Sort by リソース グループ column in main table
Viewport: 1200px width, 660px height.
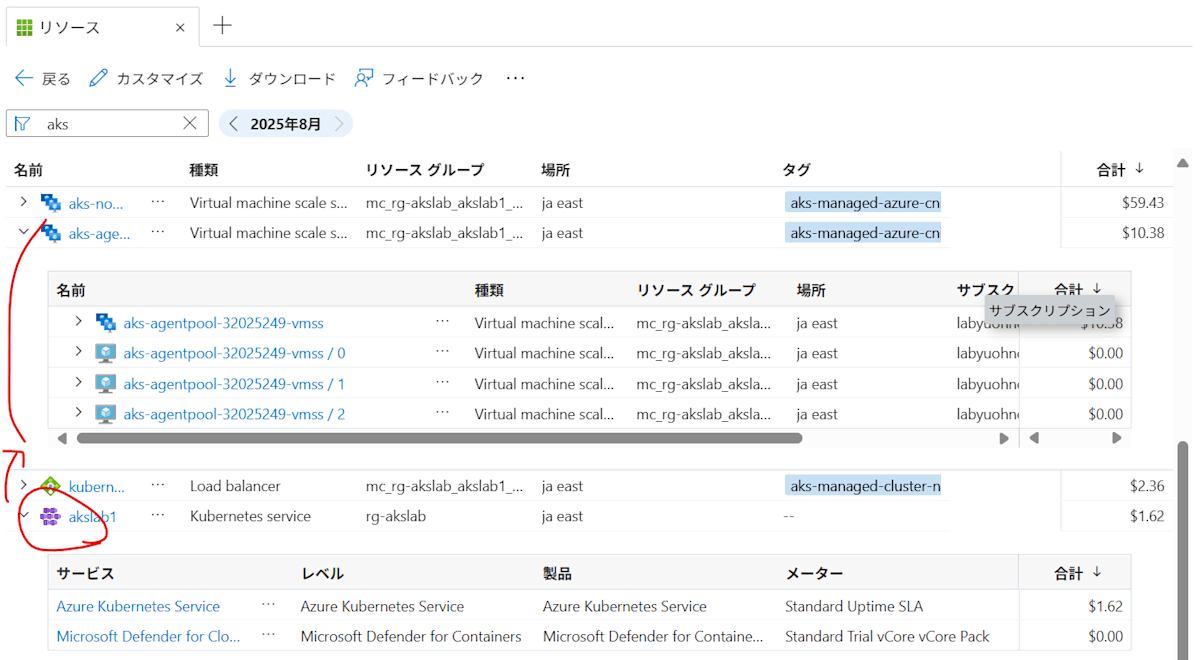tap(425, 170)
